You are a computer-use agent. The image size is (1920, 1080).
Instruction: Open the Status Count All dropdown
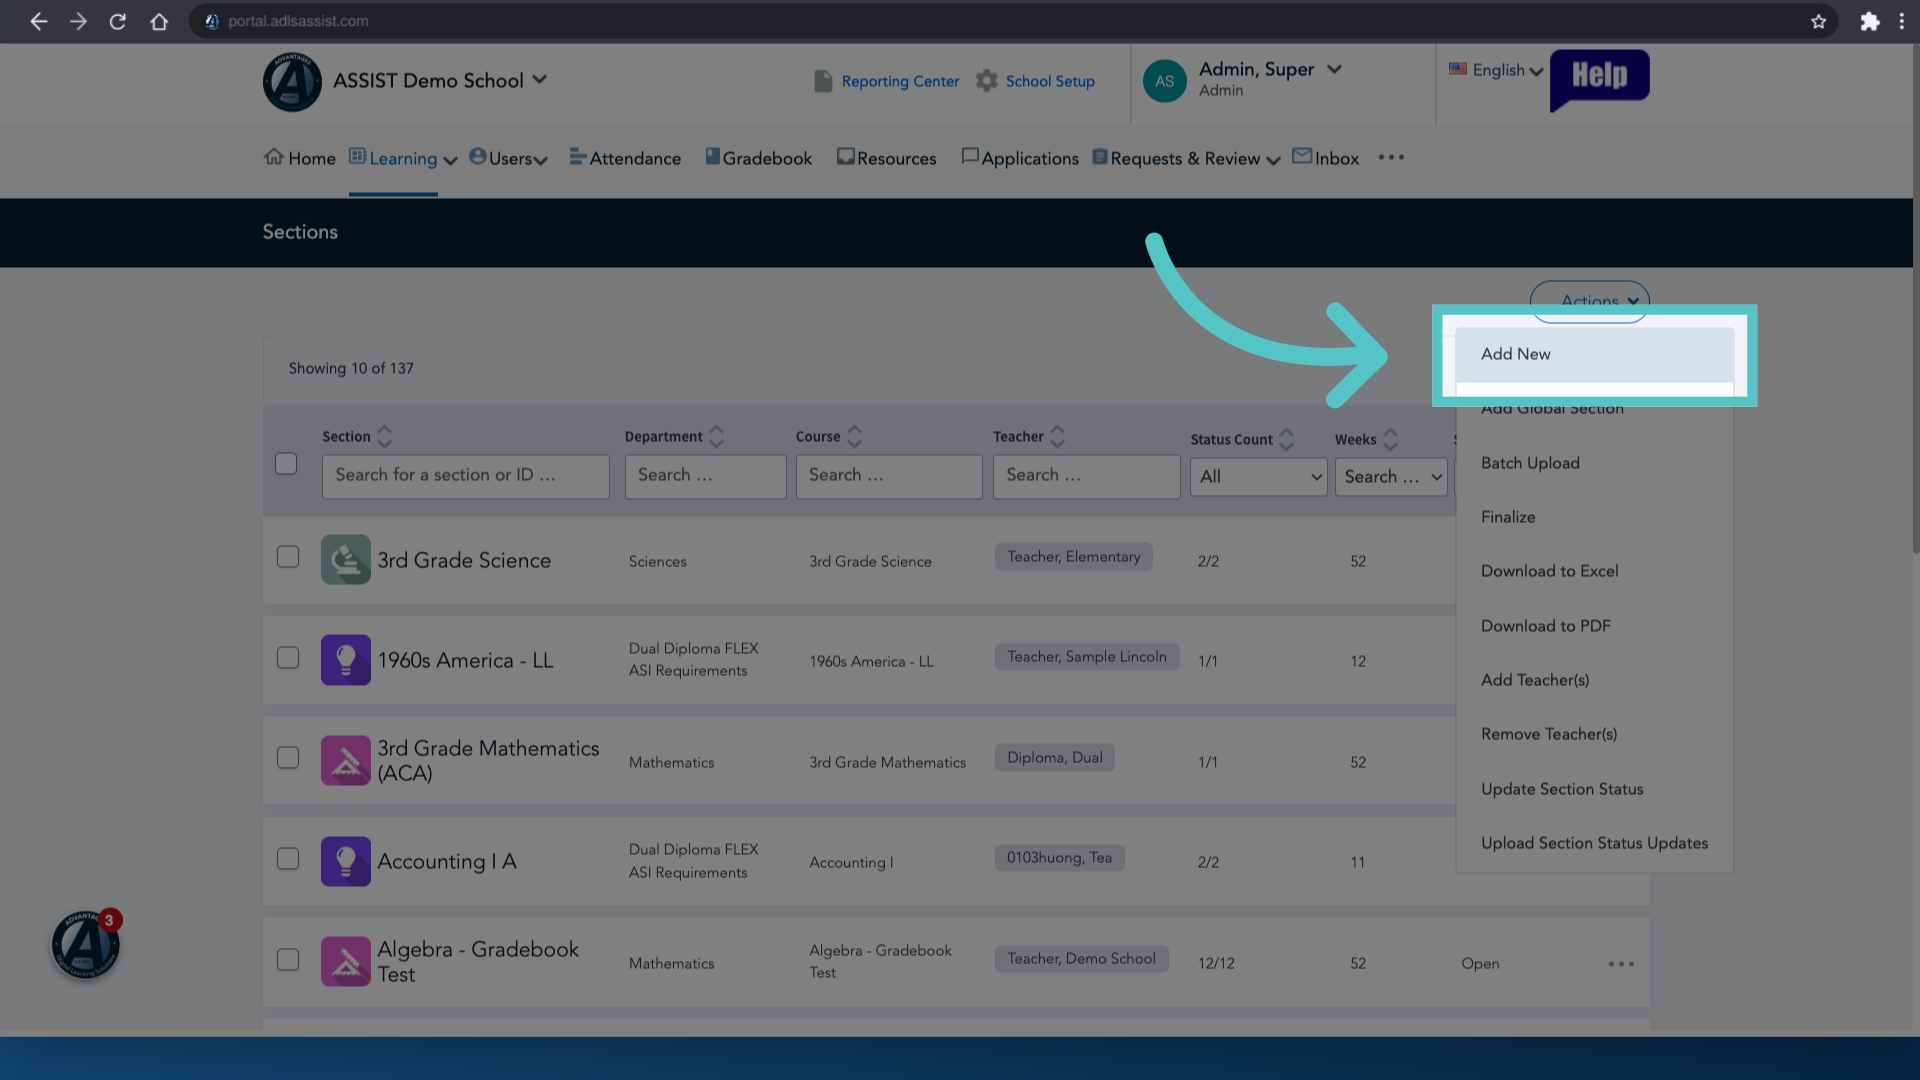tap(1258, 477)
